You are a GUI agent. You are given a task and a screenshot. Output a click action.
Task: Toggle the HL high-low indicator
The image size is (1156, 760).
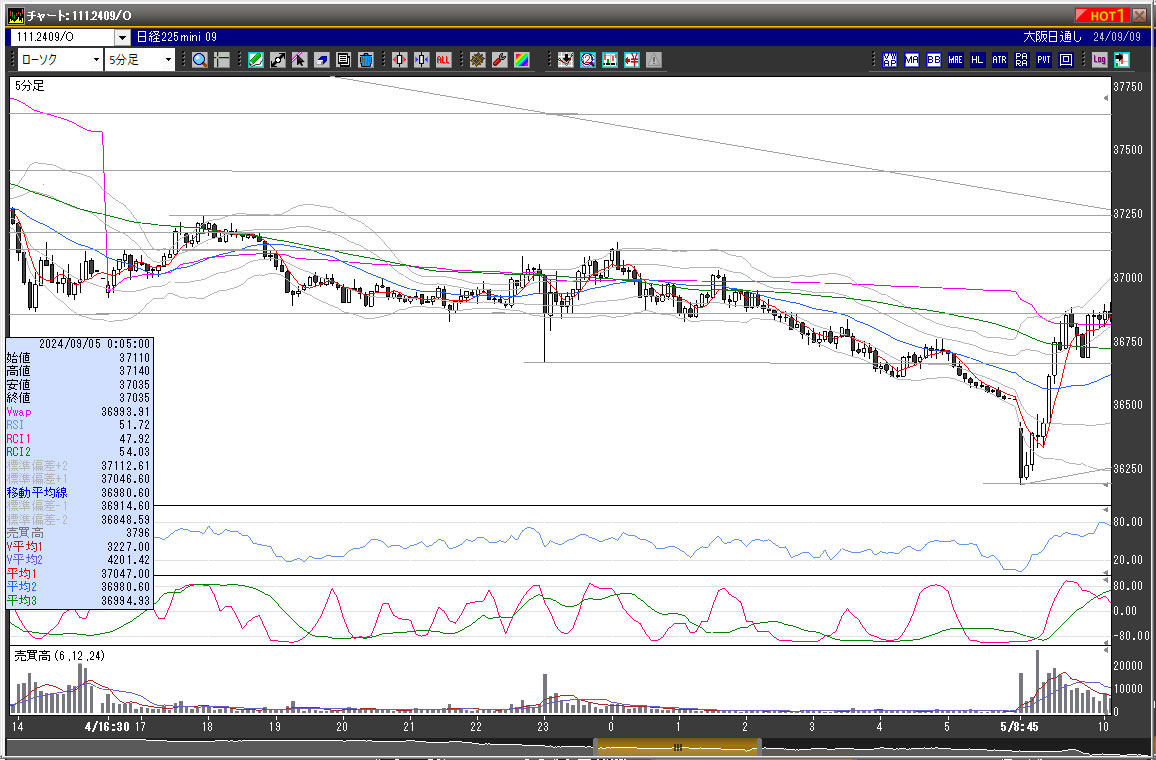click(978, 60)
